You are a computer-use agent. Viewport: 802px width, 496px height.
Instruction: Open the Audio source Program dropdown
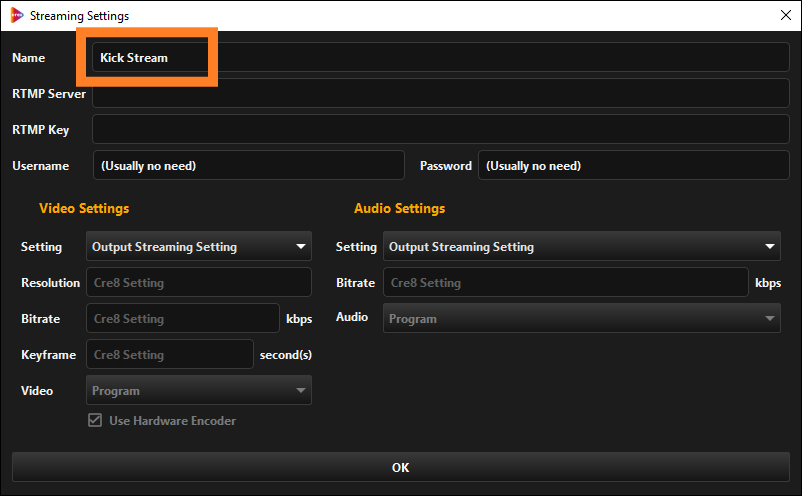click(582, 318)
